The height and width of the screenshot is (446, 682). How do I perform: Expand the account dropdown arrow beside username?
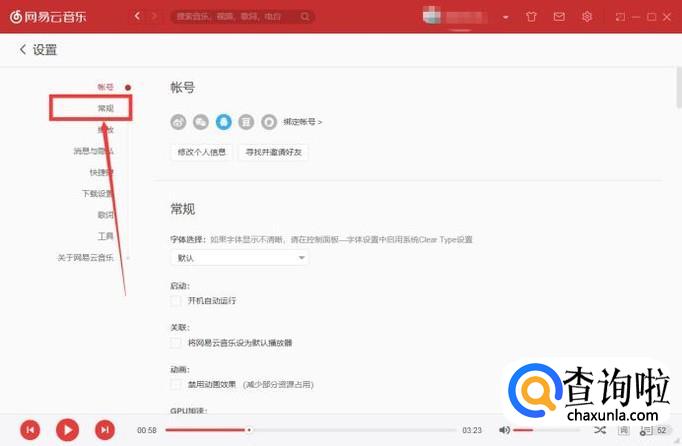(505, 17)
